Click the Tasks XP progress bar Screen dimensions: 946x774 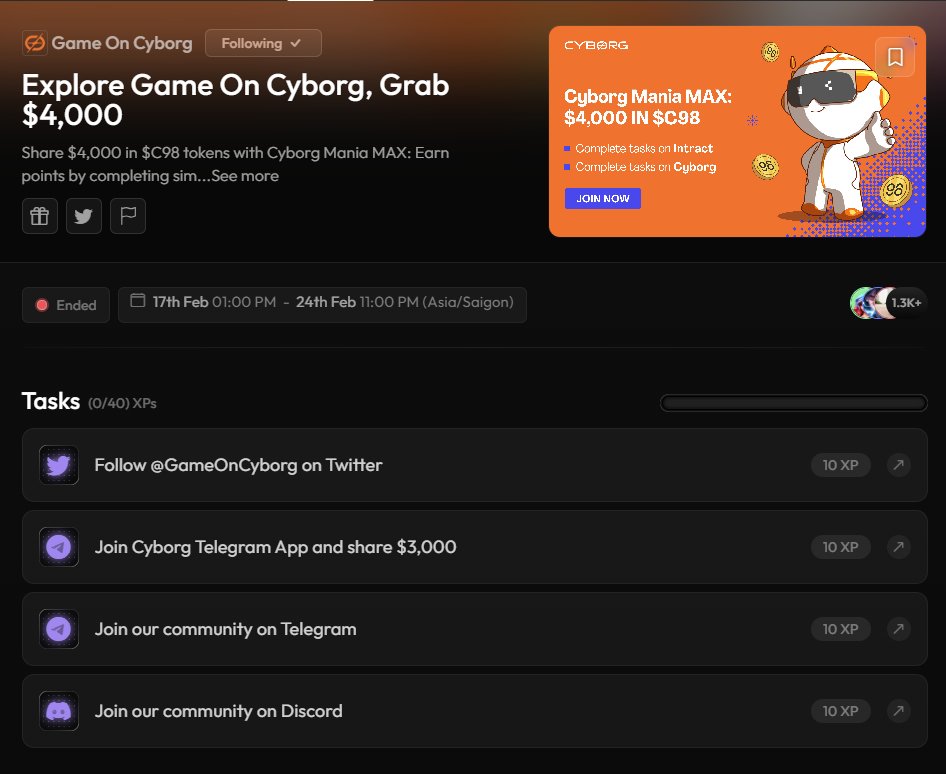pos(793,403)
